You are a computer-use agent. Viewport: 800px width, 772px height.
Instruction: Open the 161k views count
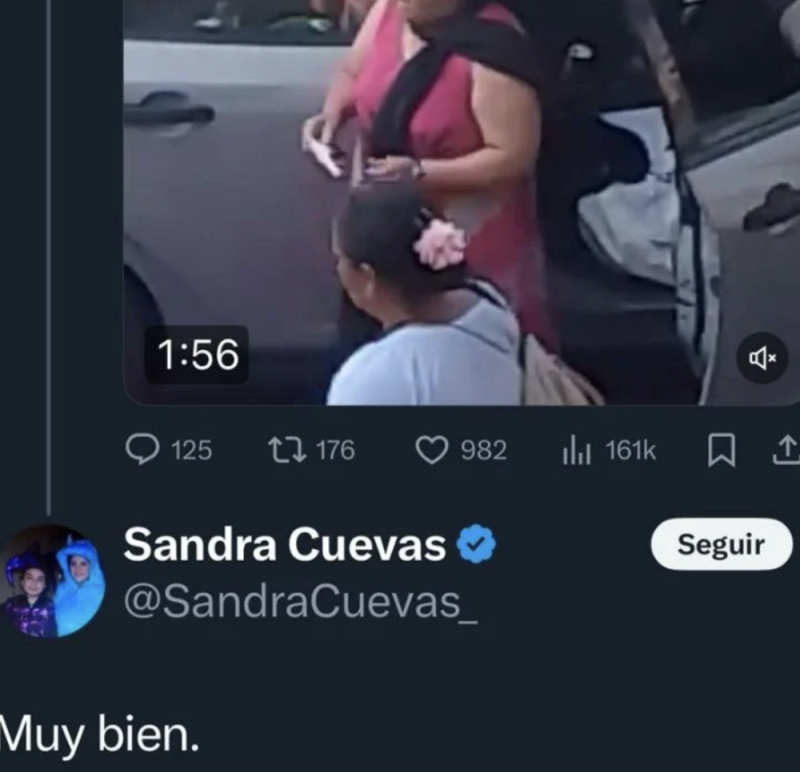(630, 450)
